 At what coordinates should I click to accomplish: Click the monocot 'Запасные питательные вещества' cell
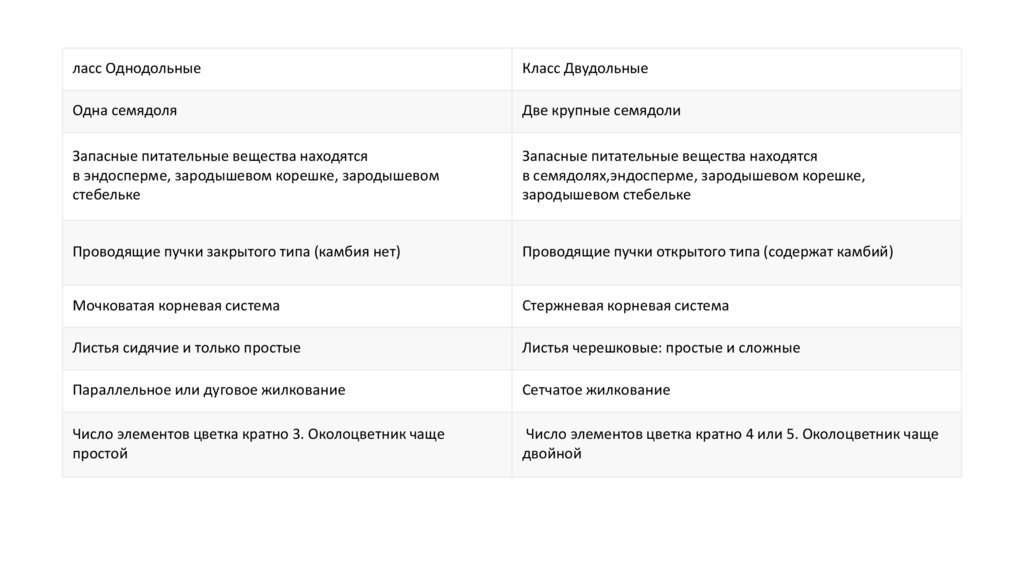255,175
